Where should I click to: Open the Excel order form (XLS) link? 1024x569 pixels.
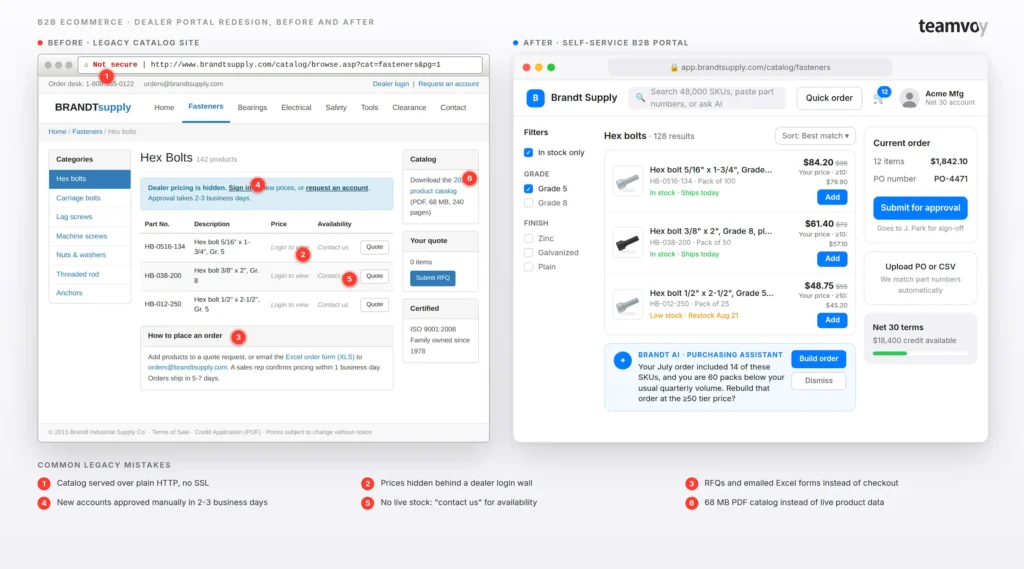tap(320, 357)
